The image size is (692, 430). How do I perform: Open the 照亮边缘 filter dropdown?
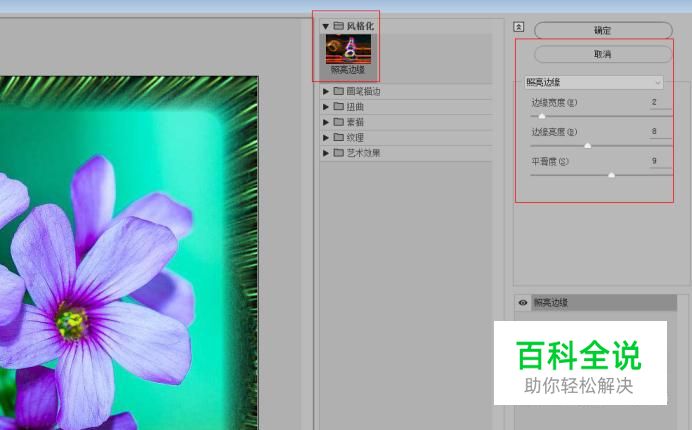[594, 82]
